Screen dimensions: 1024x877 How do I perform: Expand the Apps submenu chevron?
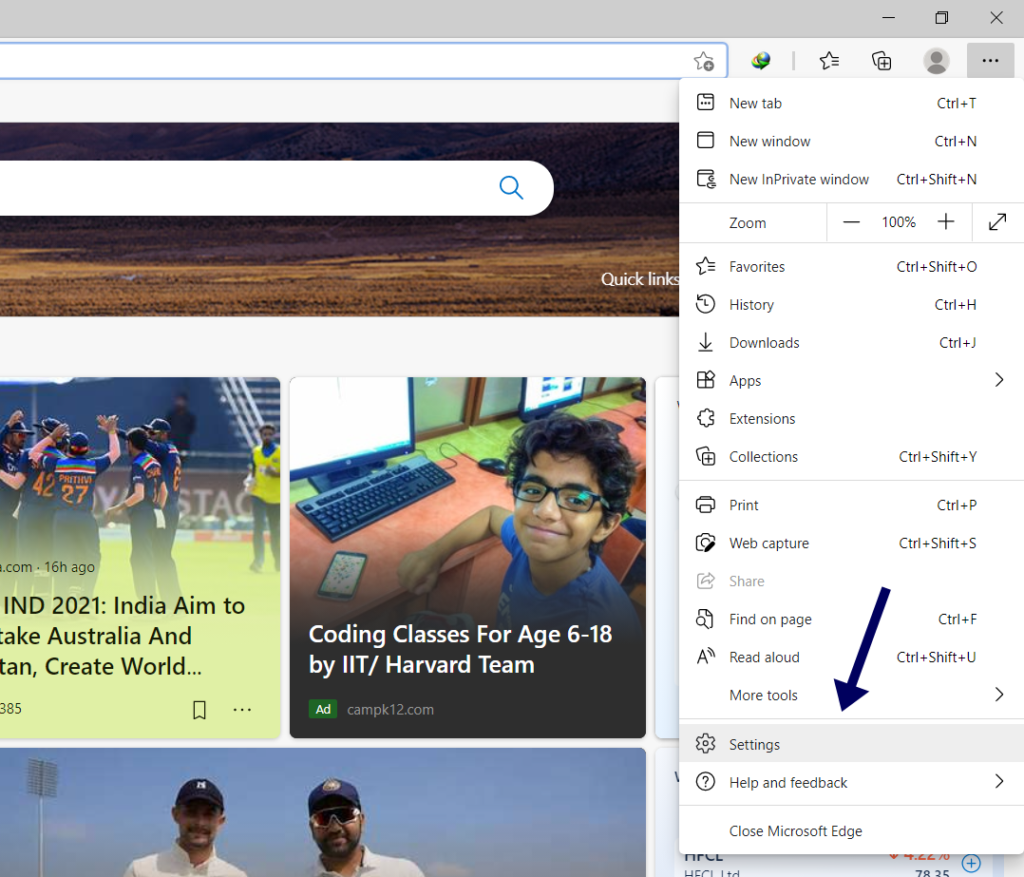pos(999,380)
